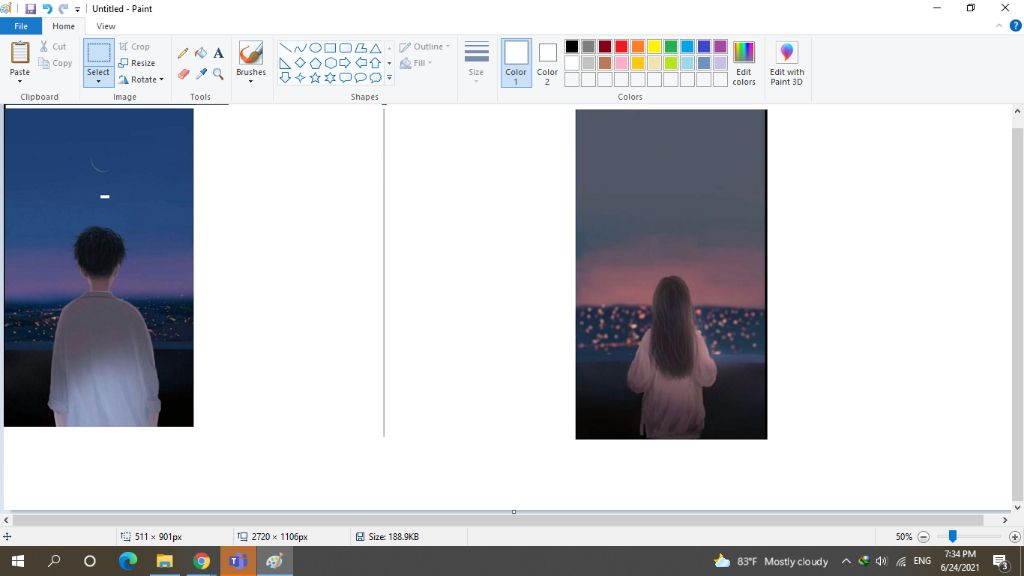Click the zoom out minus button
1024x576 pixels.
(x=923, y=537)
